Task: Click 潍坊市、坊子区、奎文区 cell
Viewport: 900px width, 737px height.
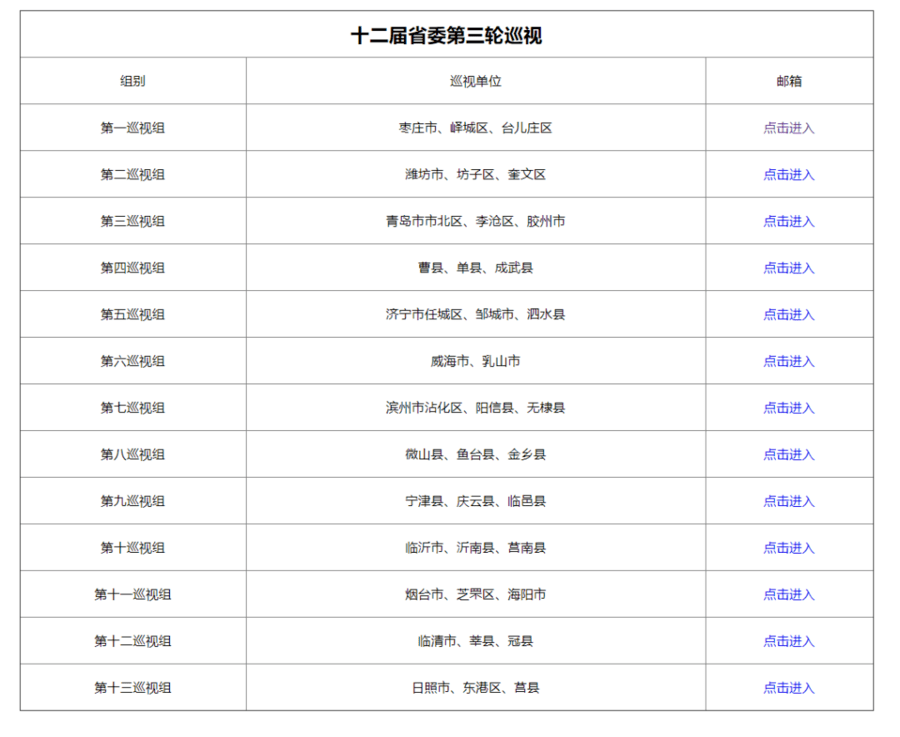Action: pos(476,174)
